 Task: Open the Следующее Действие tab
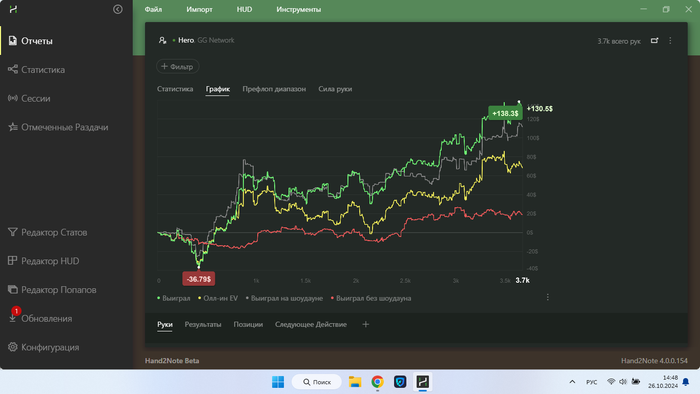[x=311, y=324]
